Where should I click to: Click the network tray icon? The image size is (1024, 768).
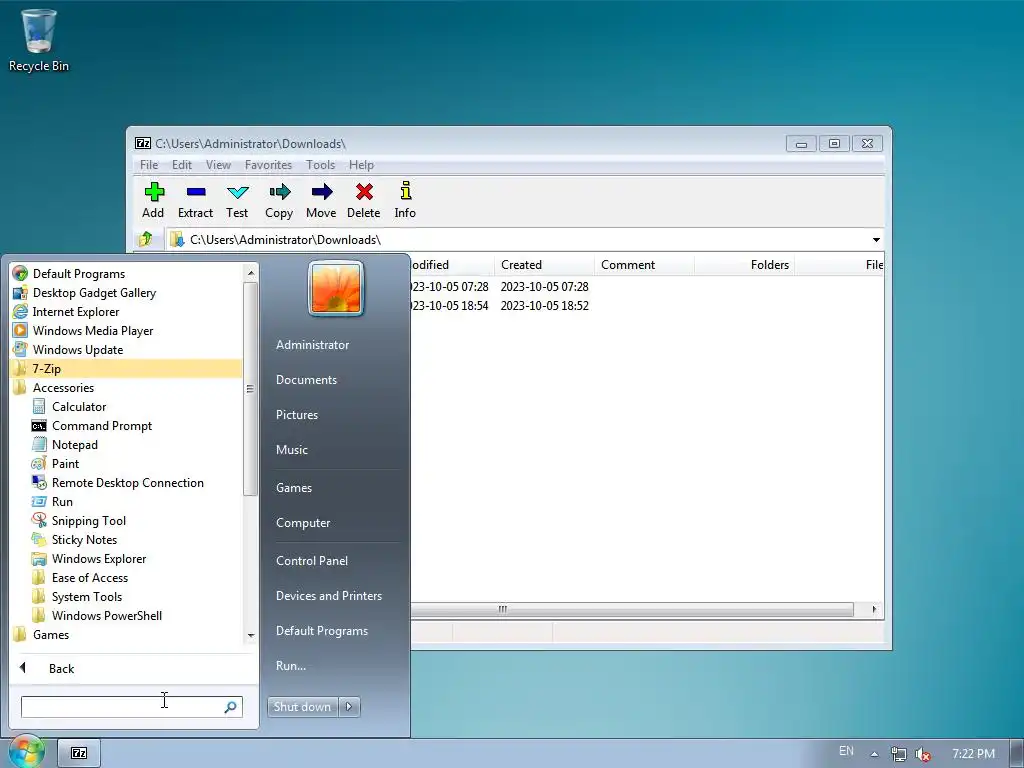coord(899,754)
